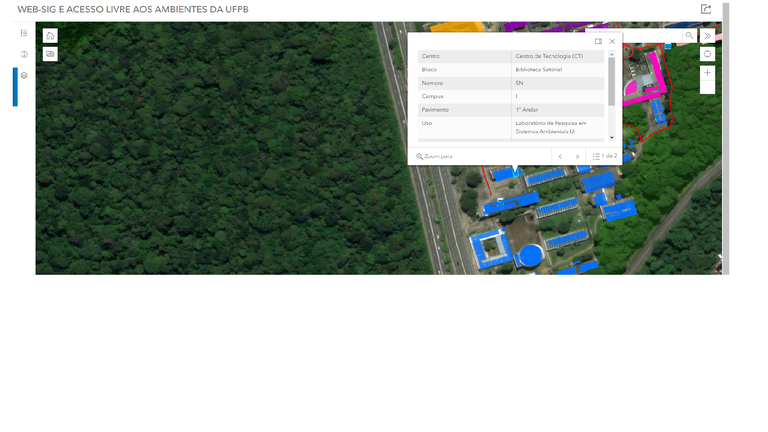Click inside the map search input field
Image resolution: width=768 pixels, height=432 pixels.
[650, 36]
